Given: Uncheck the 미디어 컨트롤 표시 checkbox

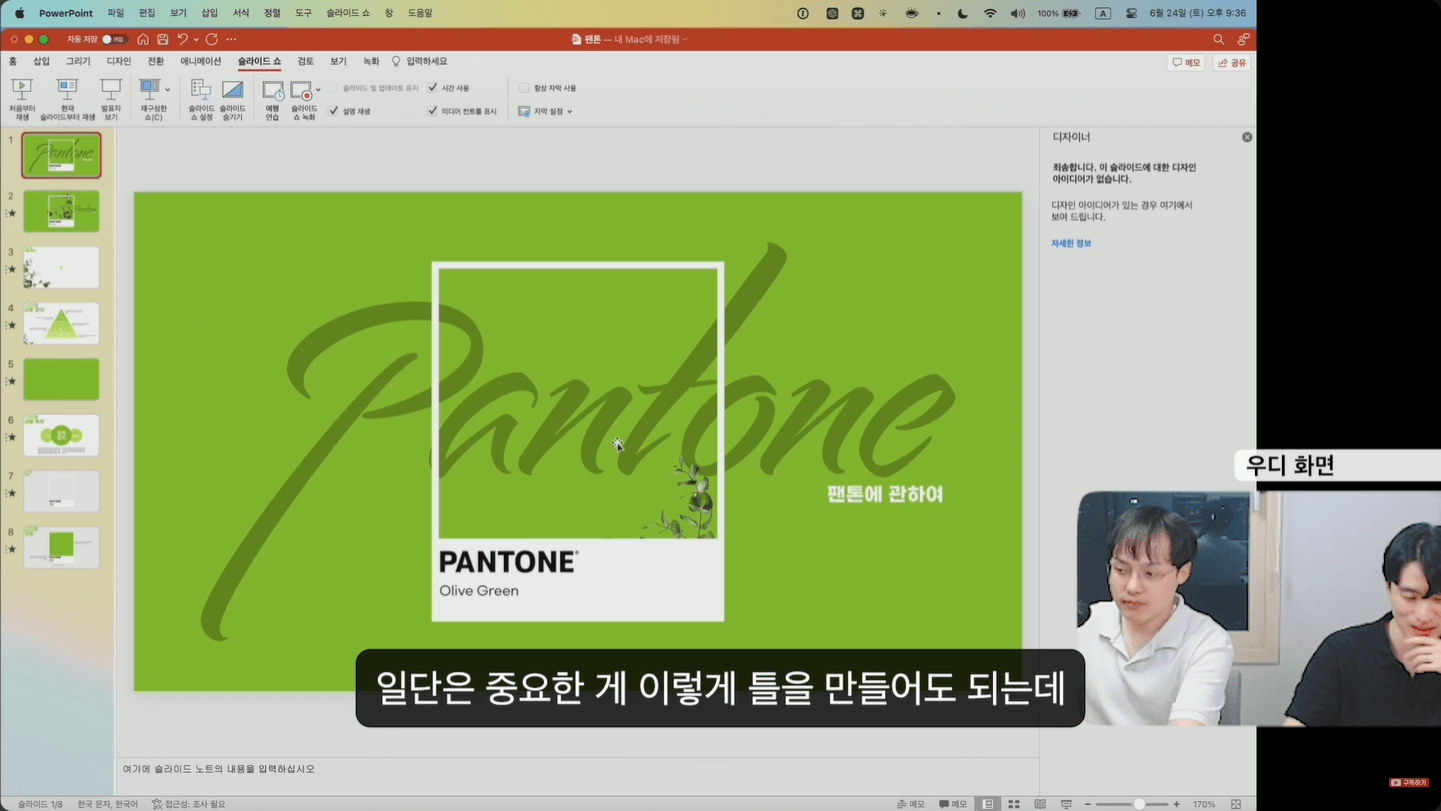Looking at the screenshot, I should [433, 111].
